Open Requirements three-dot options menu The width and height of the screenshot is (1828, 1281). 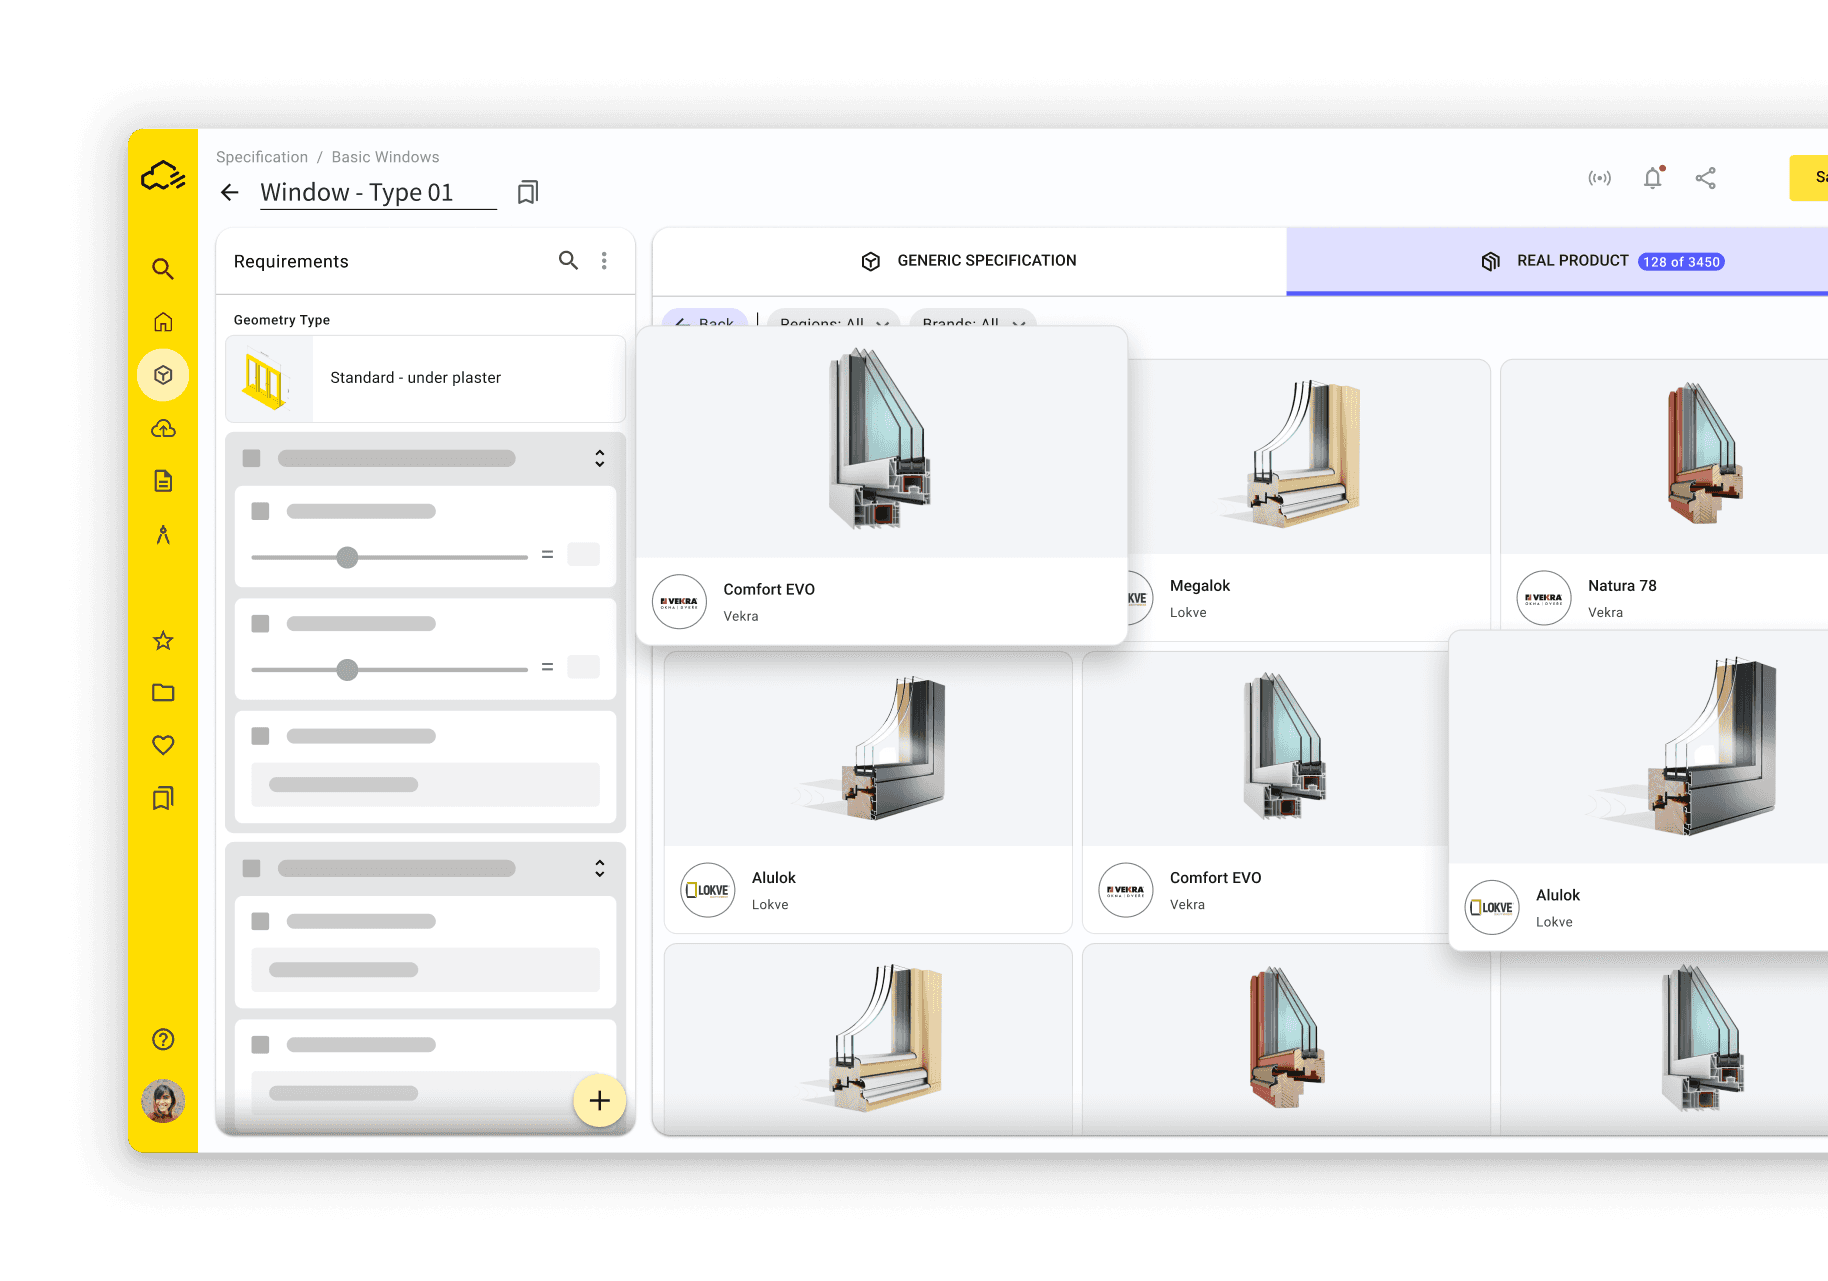604,261
